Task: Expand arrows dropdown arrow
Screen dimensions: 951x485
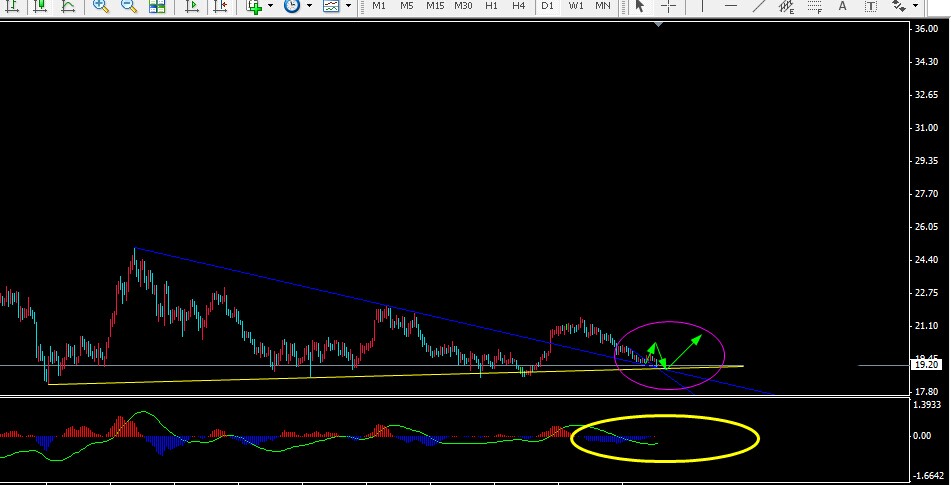Action: click(915, 6)
